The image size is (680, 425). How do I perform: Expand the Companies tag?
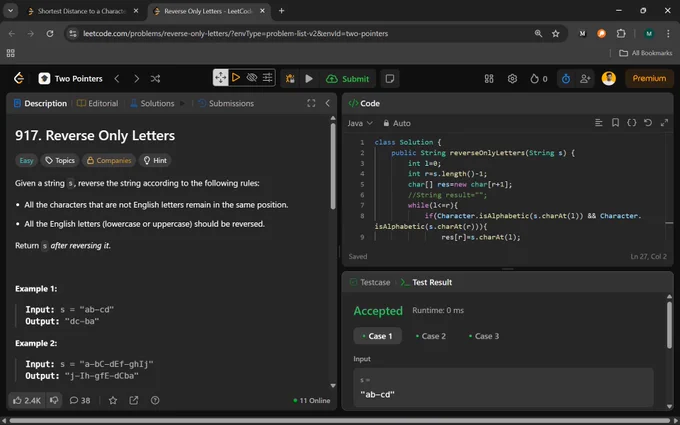tap(109, 160)
